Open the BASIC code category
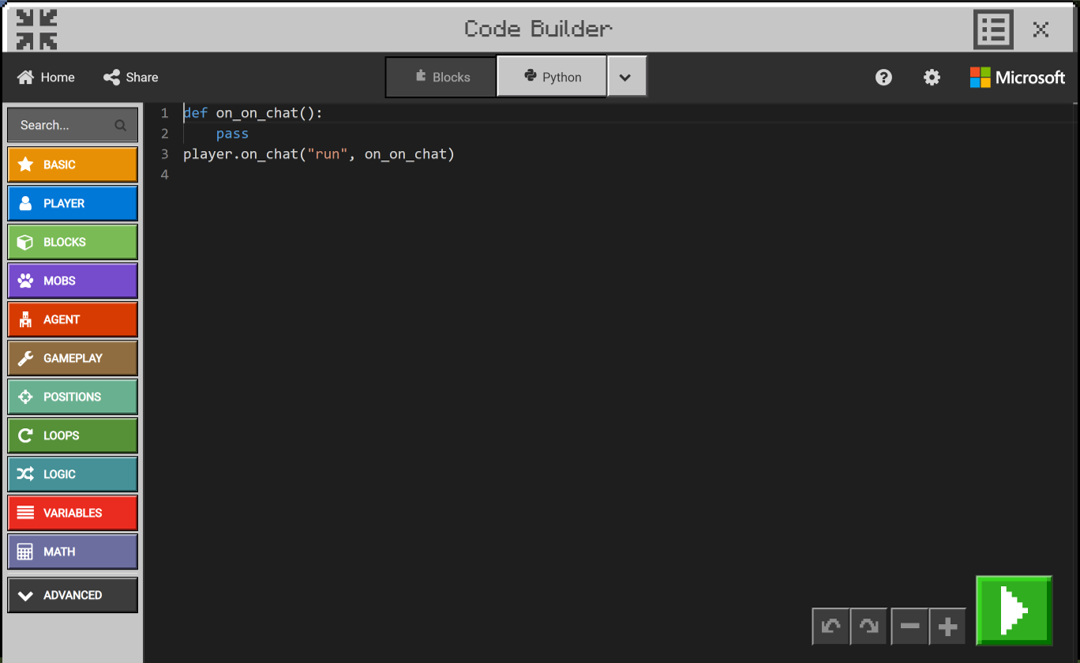Image resolution: width=1080 pixels, height=663 pixels. click(72, 164)
